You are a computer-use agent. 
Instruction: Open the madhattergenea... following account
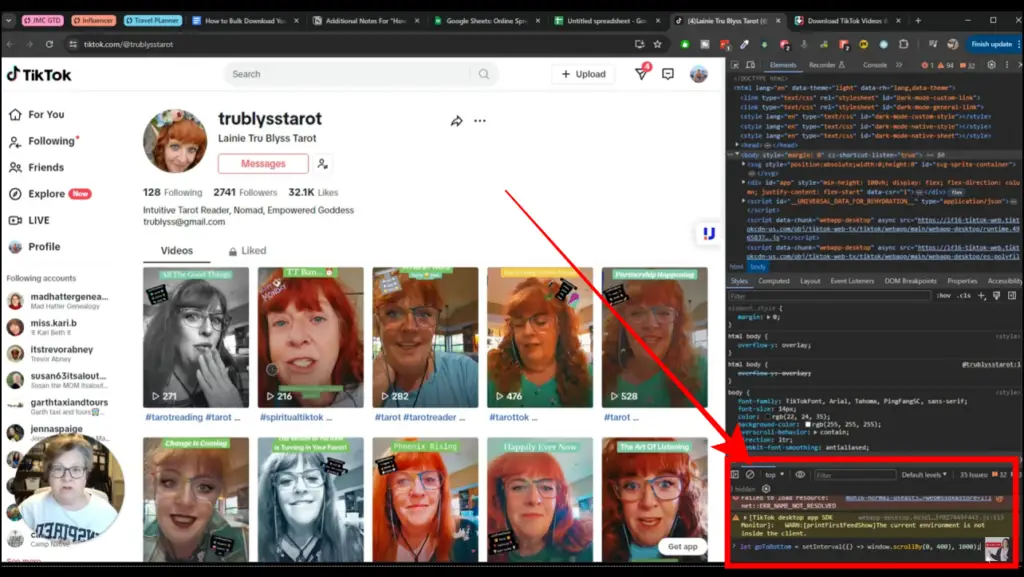tap(57, 301)
